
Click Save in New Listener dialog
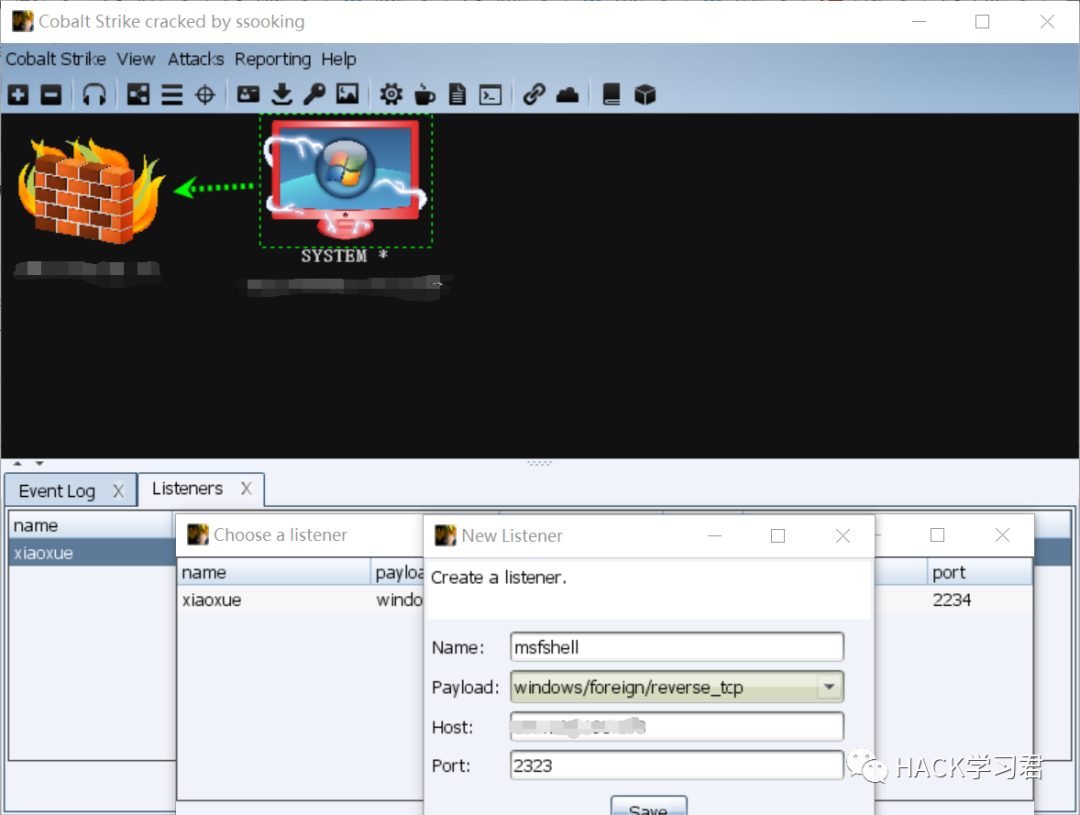648,806
